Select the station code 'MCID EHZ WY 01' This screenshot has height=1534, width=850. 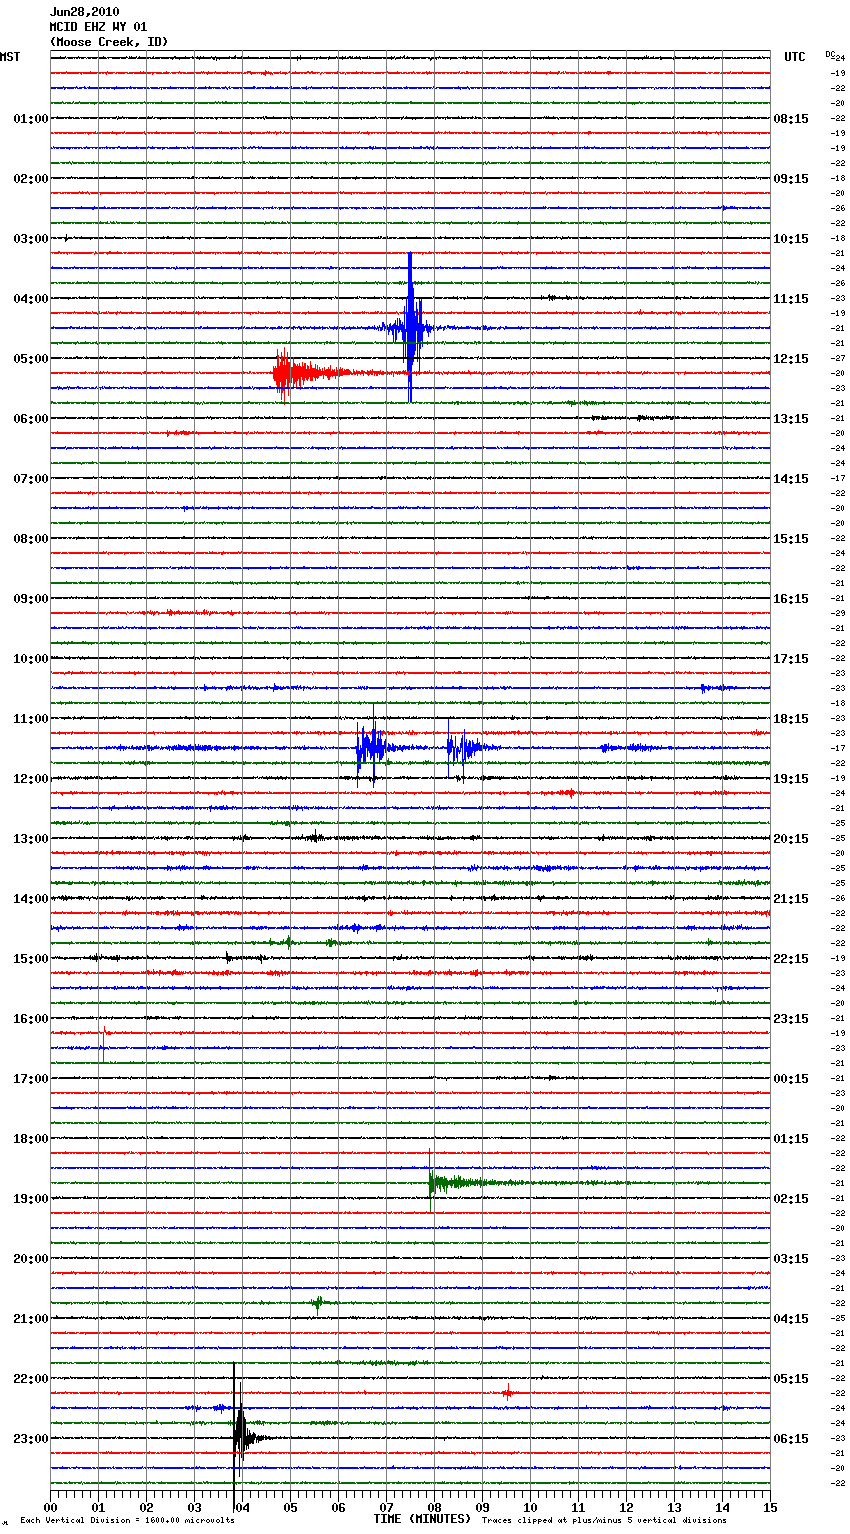(98, 27)
